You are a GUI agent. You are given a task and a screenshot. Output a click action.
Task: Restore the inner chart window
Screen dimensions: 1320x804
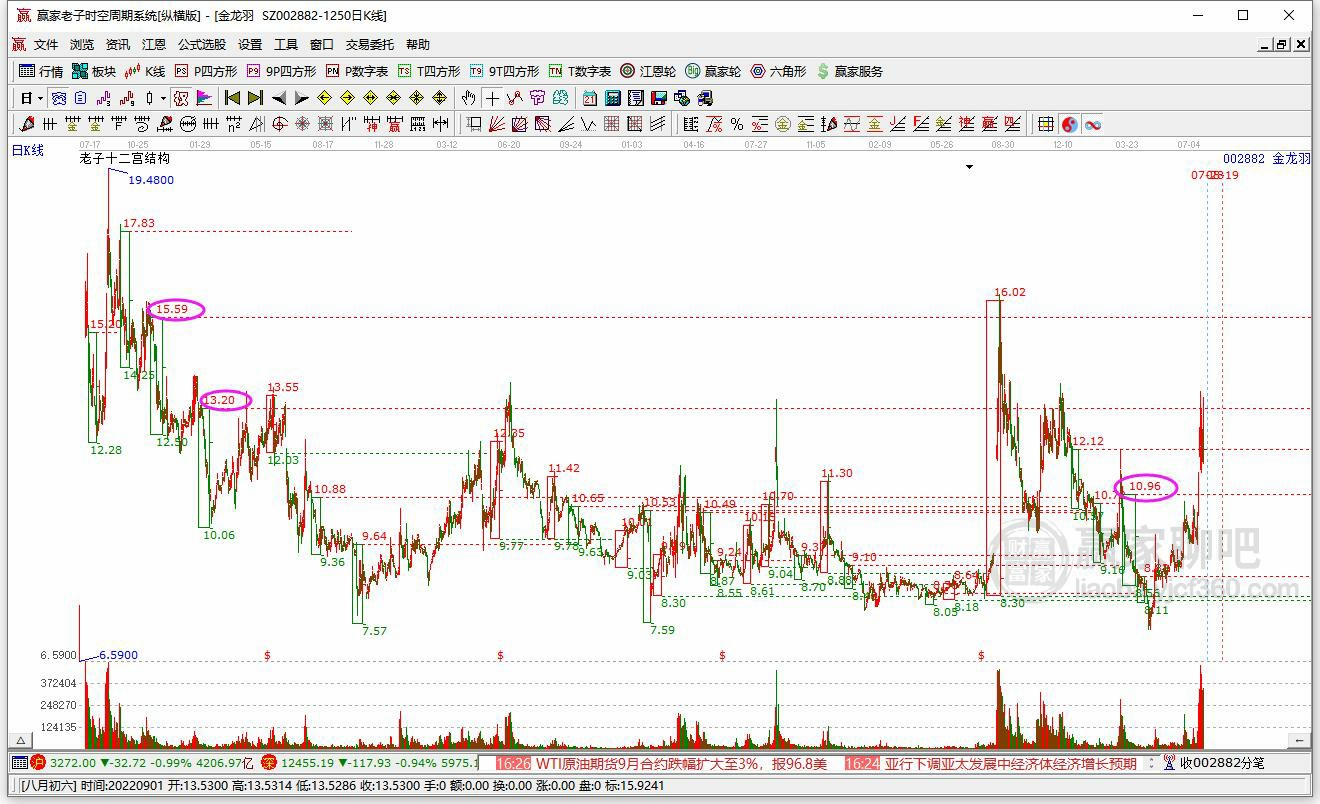click(1281, 45)
